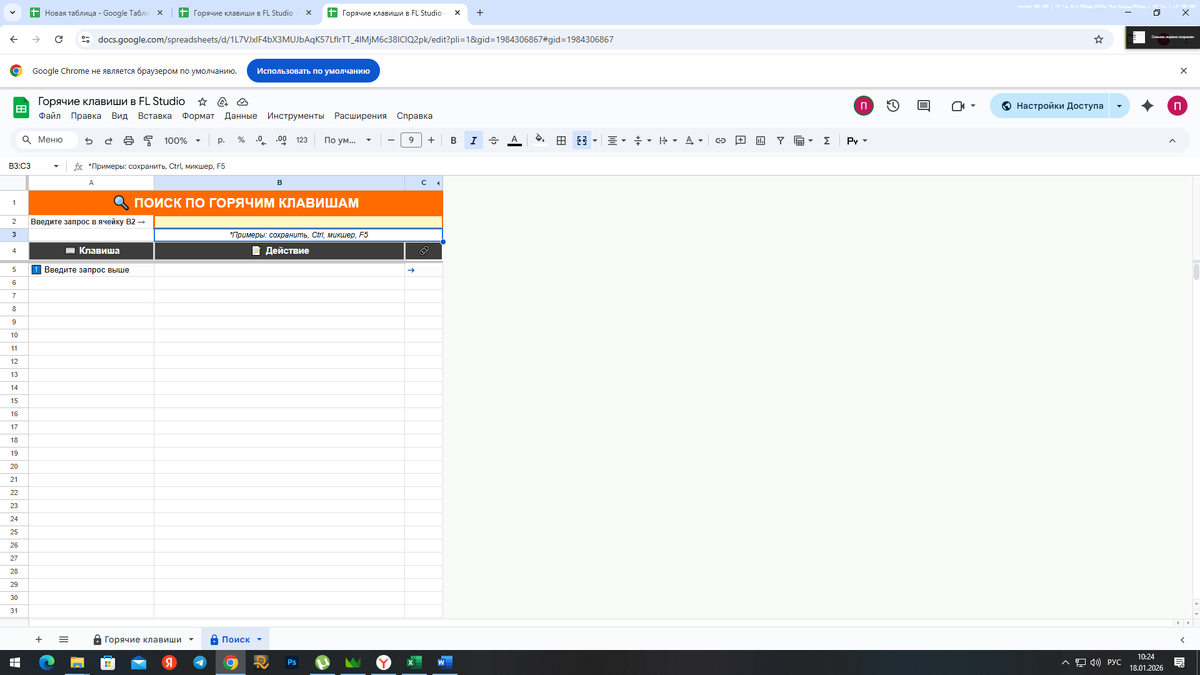Click the Insert chart icon
Screen dimensions: 1200x675
tap(761, 140)
